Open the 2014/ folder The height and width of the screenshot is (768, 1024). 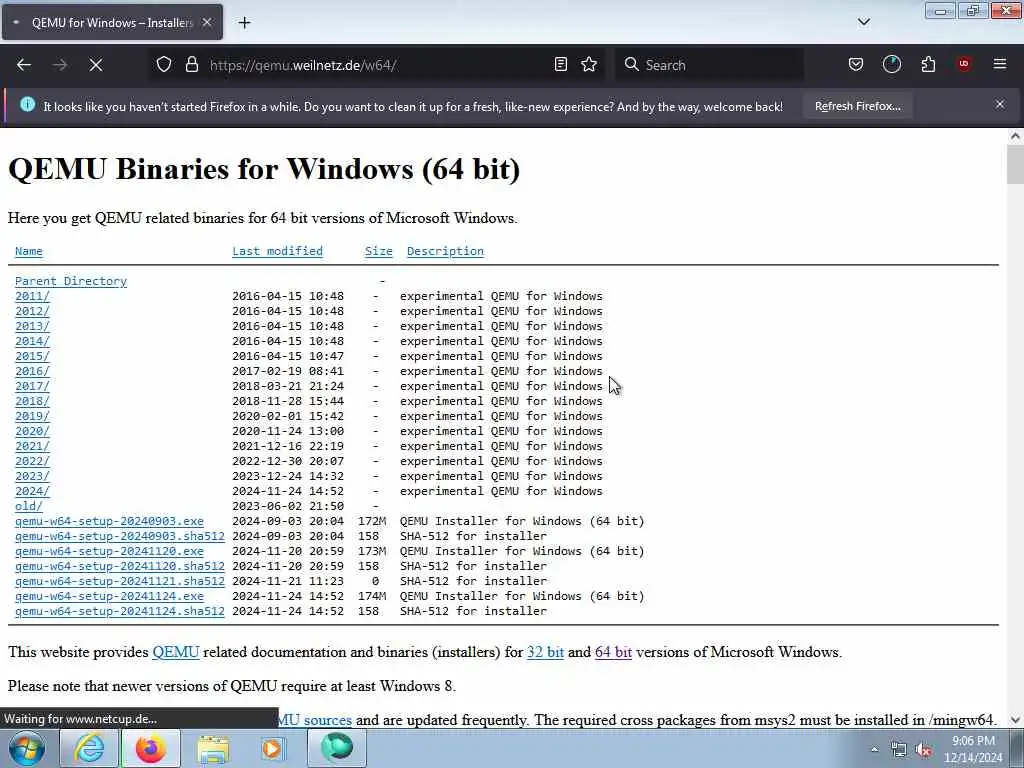(x=32, y=342)
